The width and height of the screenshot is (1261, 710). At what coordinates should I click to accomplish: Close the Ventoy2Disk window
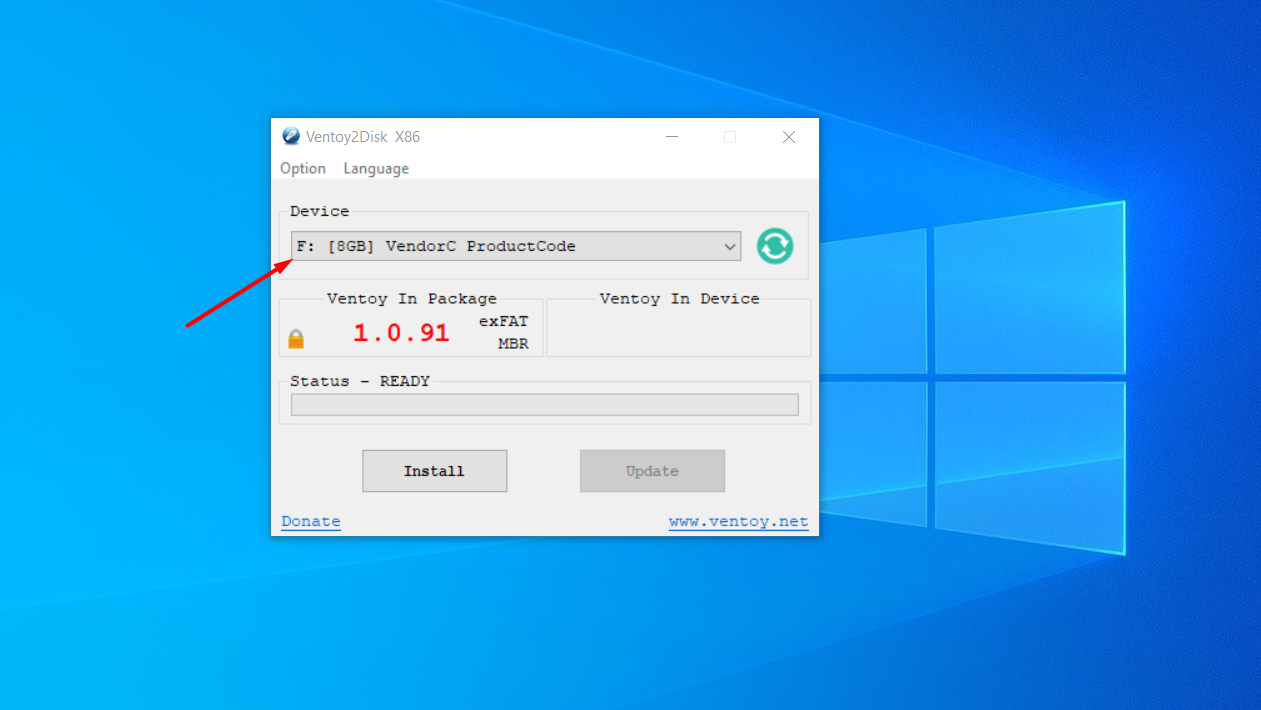tap(789, 137)
